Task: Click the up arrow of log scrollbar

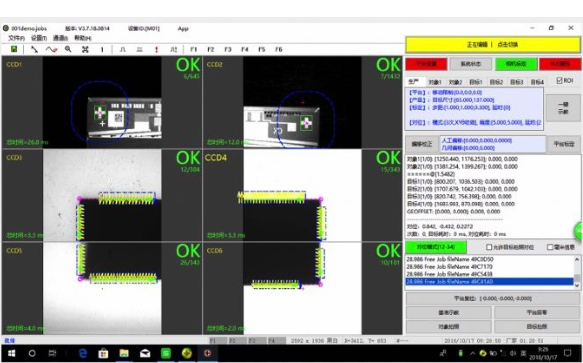Action: tap(577, 259)
